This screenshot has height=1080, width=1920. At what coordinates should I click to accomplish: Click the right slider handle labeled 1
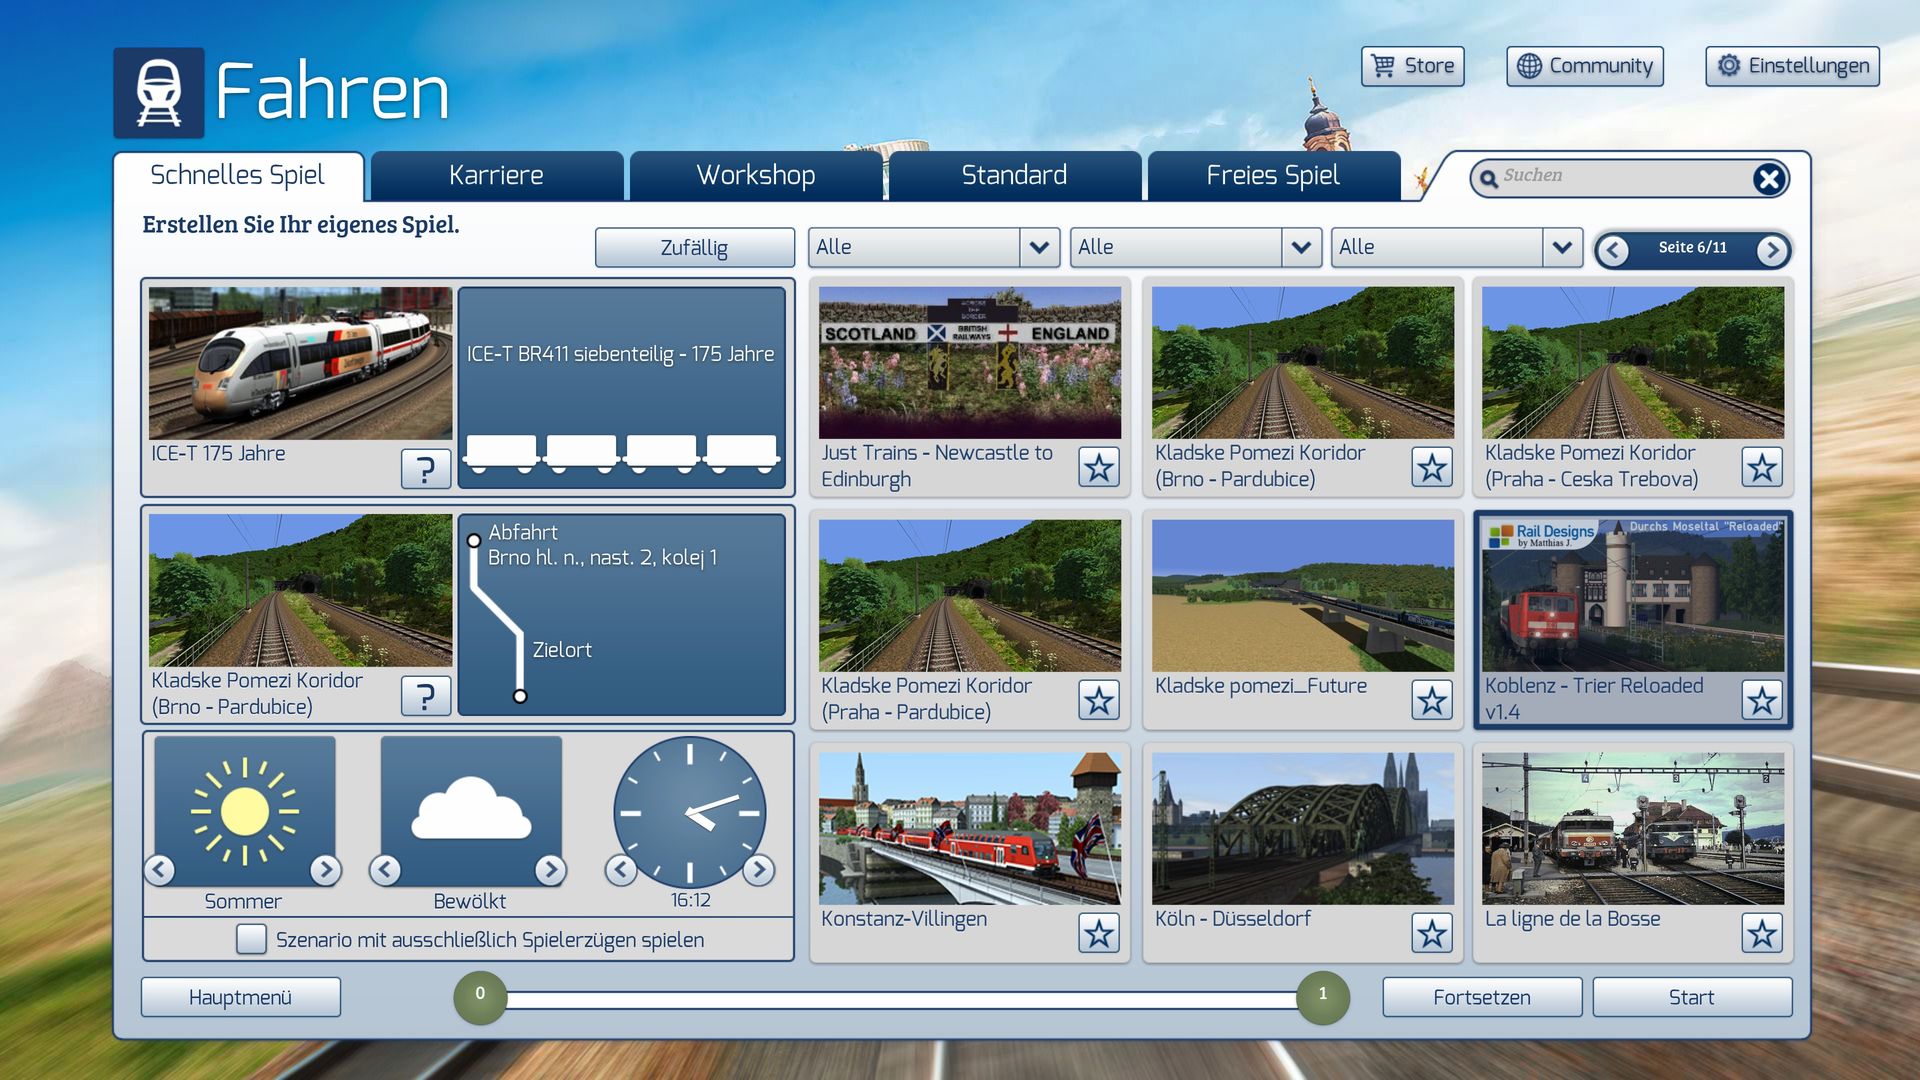click(x=1322, y=997)
